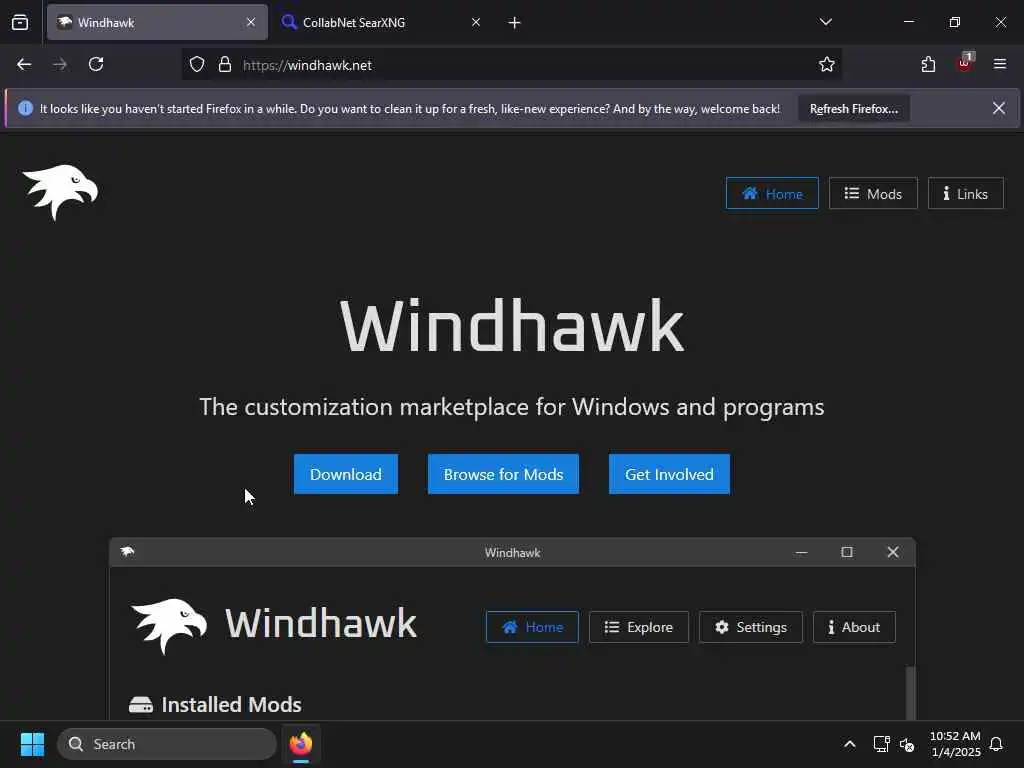This screenshot has height=768, width=1024.
Task: Open the Home nav button on site
Action: pyautogui.click(x=772, y=193)
